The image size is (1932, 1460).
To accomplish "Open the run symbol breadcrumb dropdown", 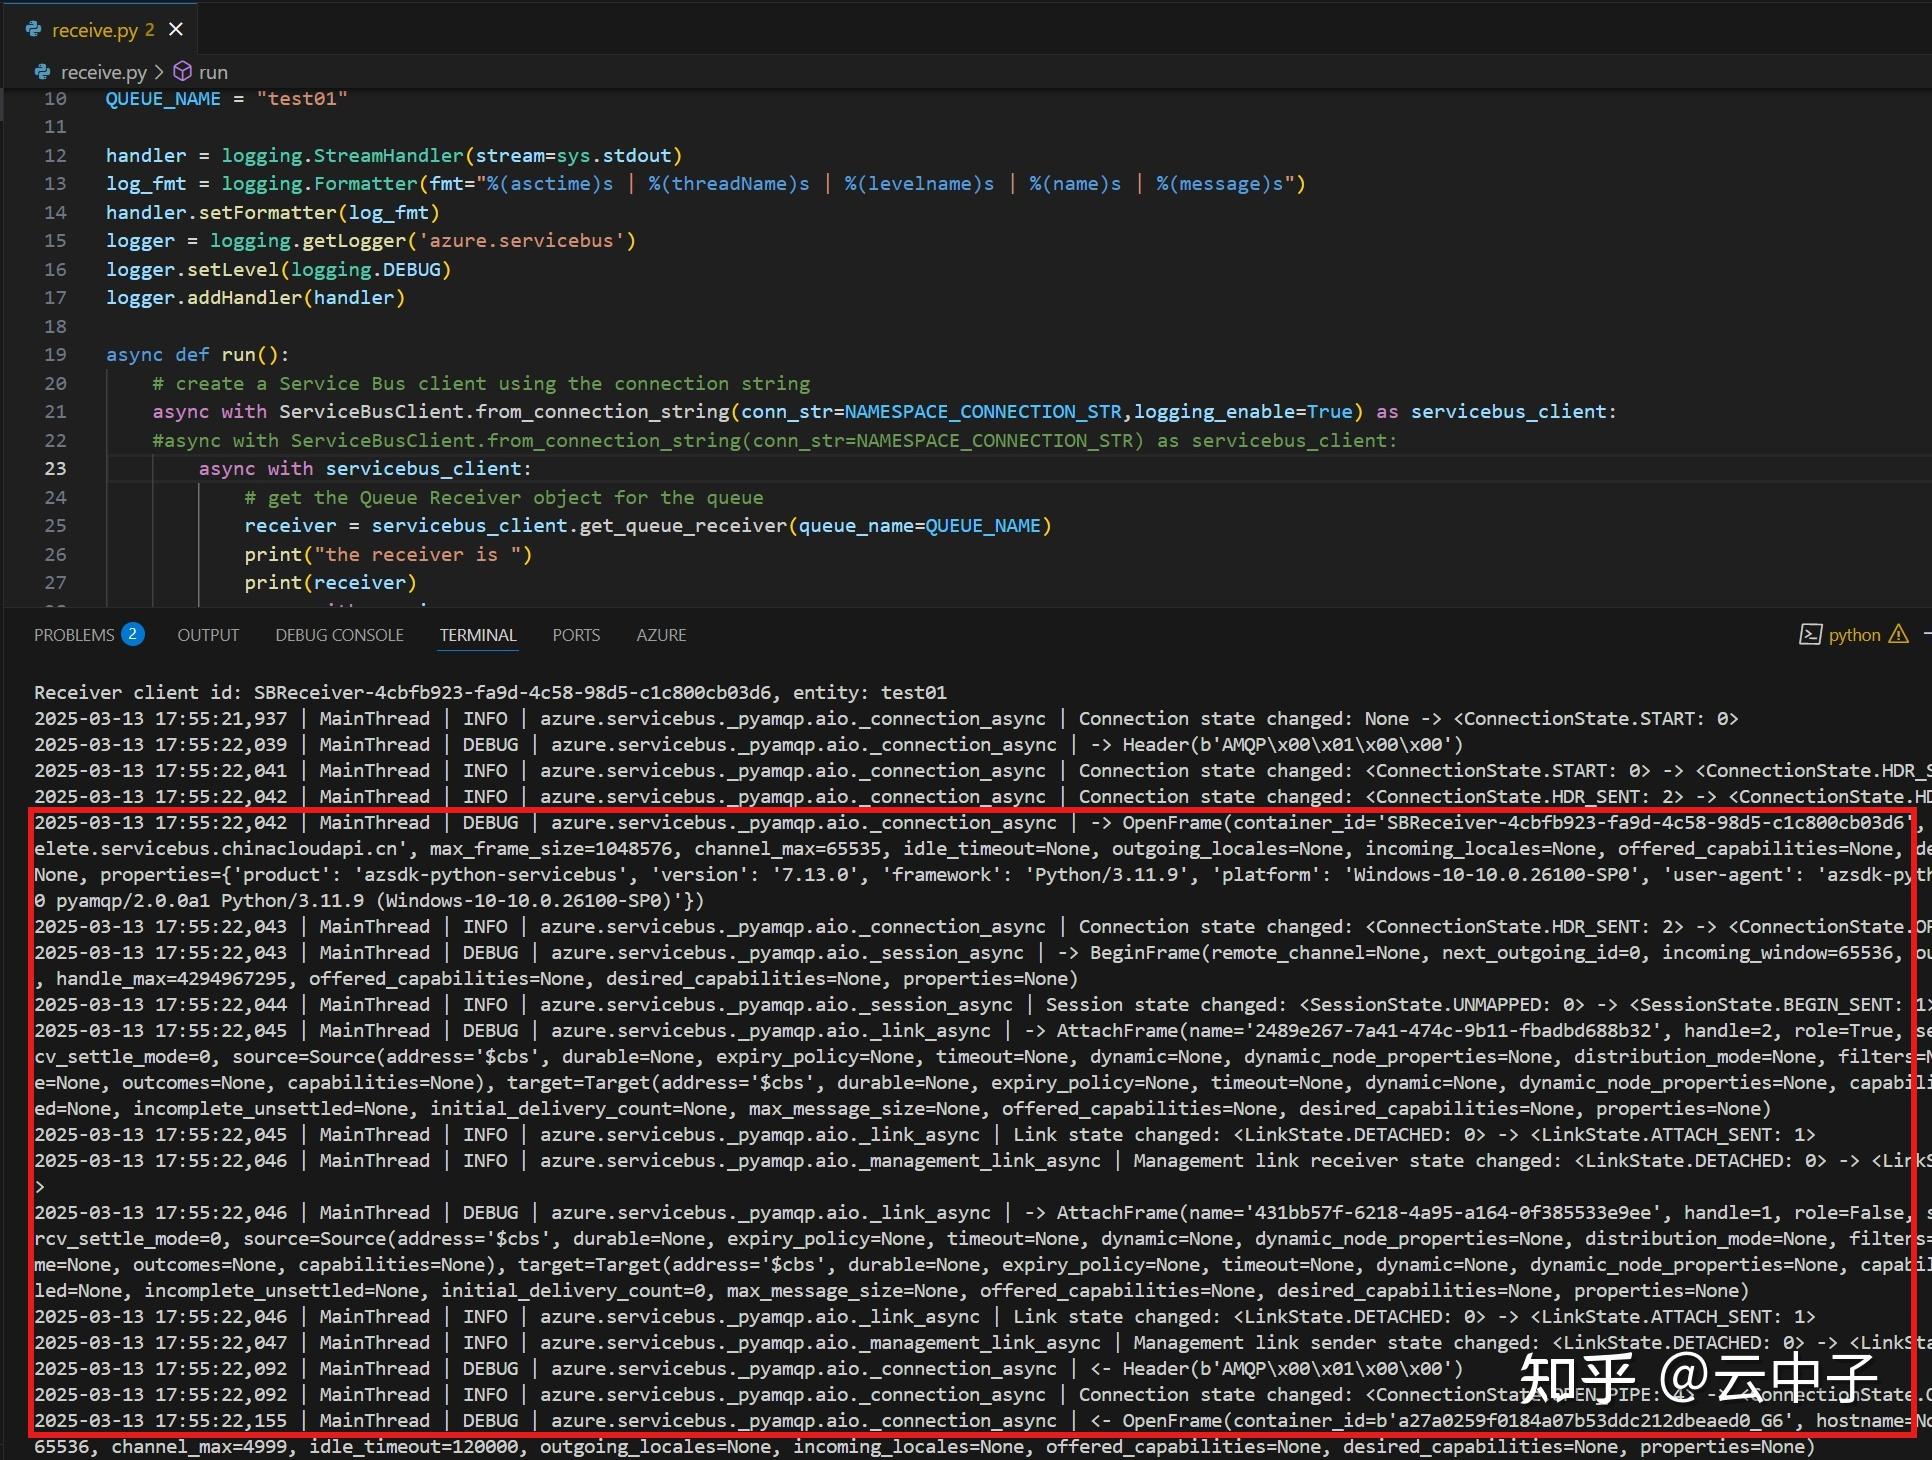I will [212, 71].
